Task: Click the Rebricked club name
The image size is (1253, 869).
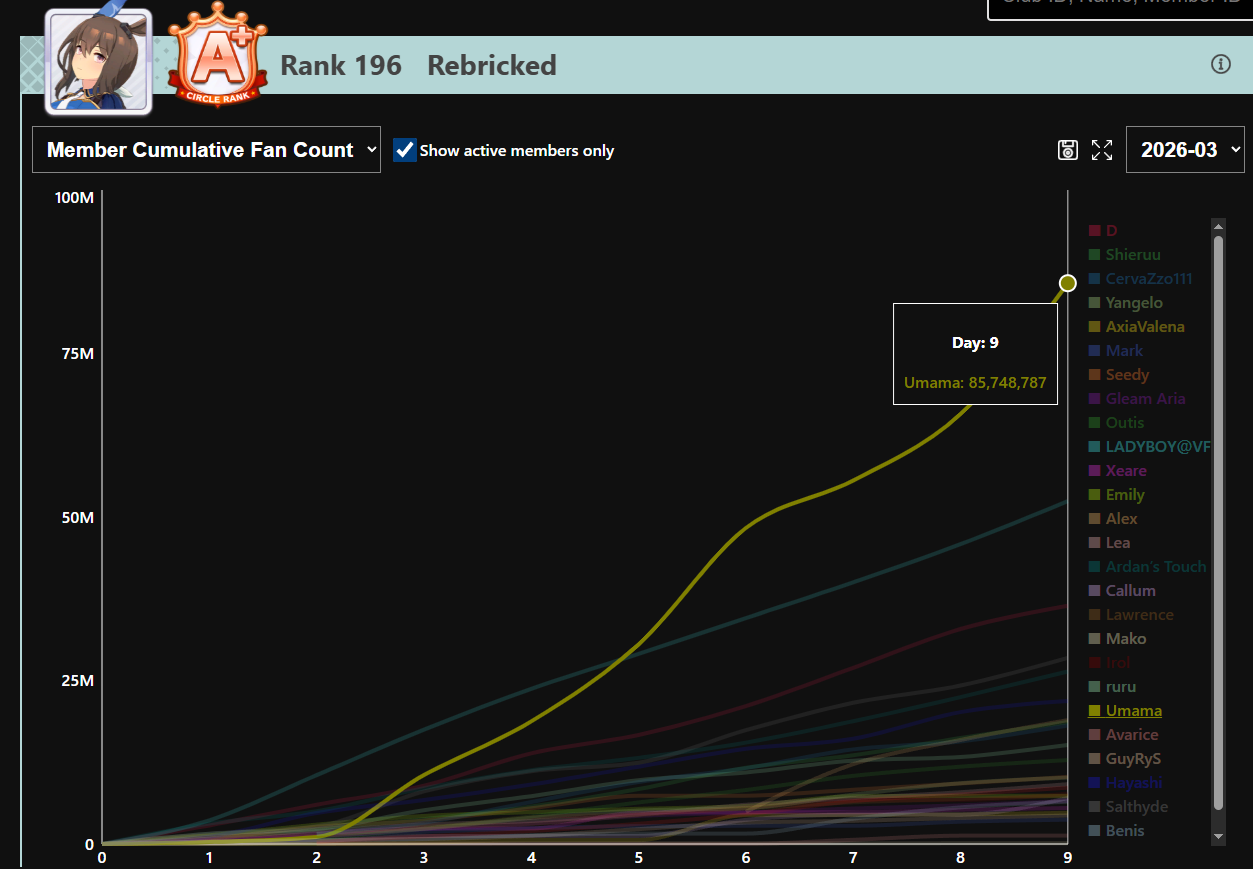Action: click(x=492, y=66)
